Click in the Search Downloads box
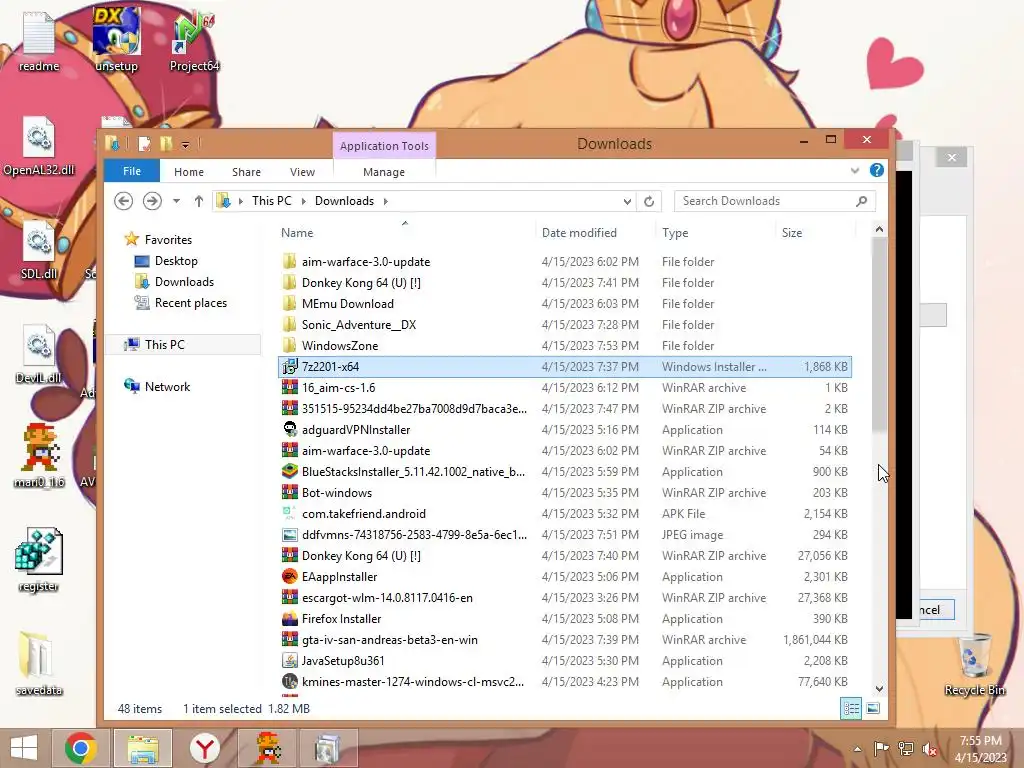1024x768 pixels. (x=775, y=201)
